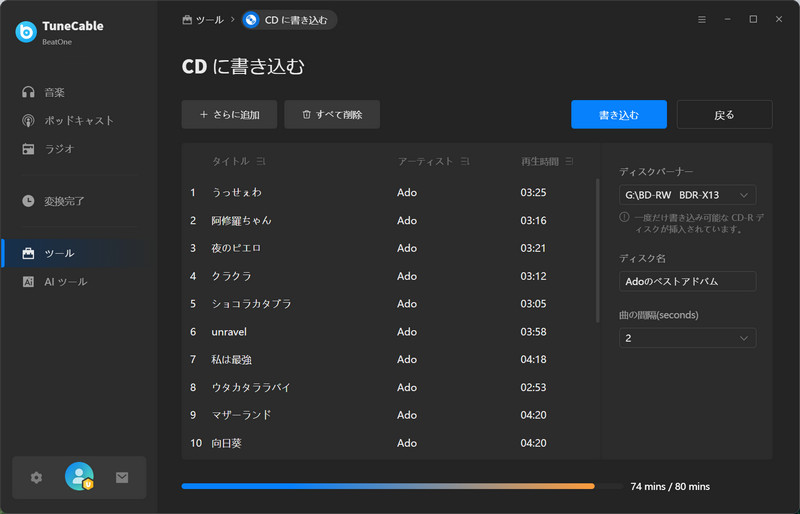
Task: Sort by タイトル column icon
Action: [261, 161]
